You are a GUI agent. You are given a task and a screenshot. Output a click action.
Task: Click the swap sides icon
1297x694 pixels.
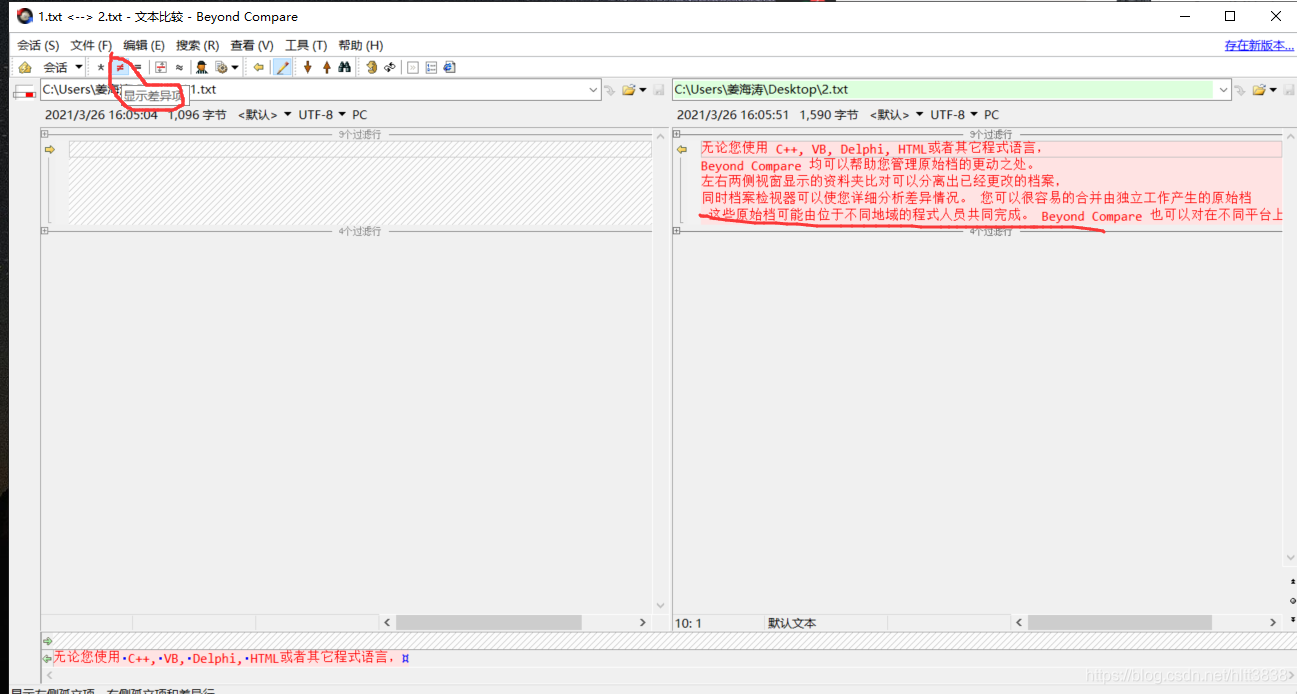tap(390, 67)
